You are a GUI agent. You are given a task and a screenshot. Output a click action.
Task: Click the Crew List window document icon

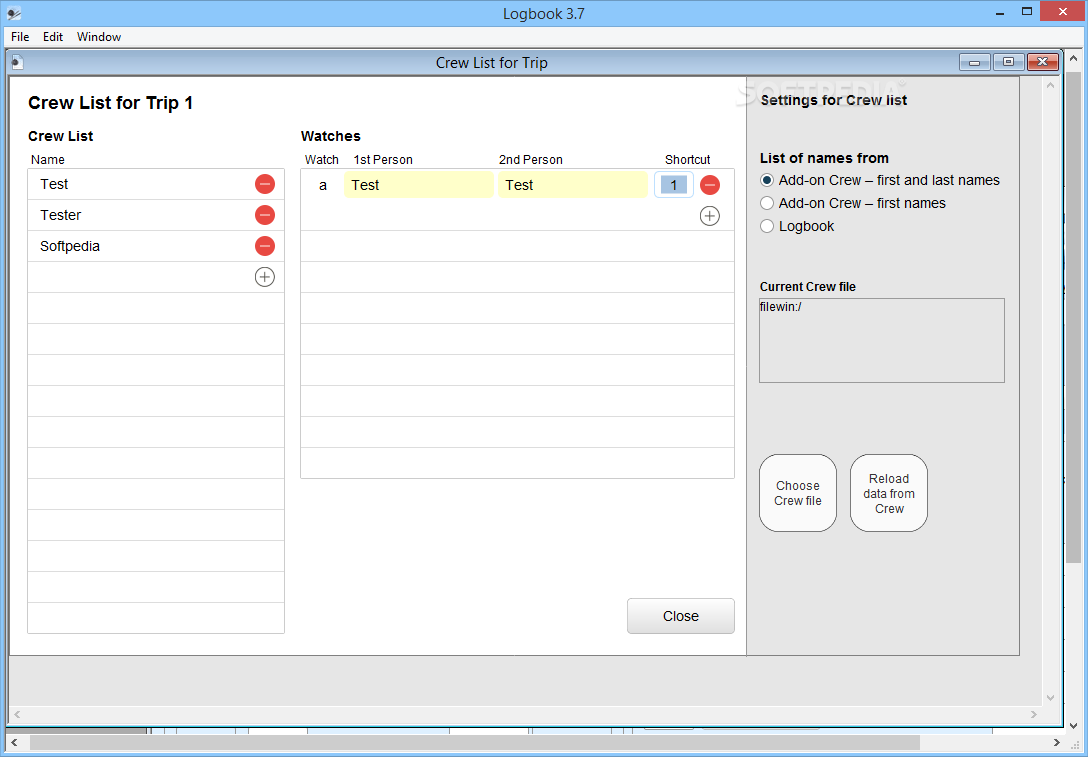tap(18, 62)
